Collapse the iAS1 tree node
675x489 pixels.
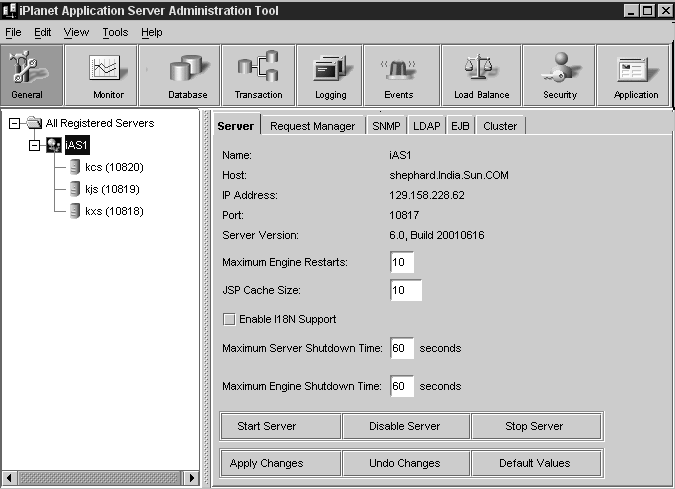pyautogui.click(x=34, y=145)
